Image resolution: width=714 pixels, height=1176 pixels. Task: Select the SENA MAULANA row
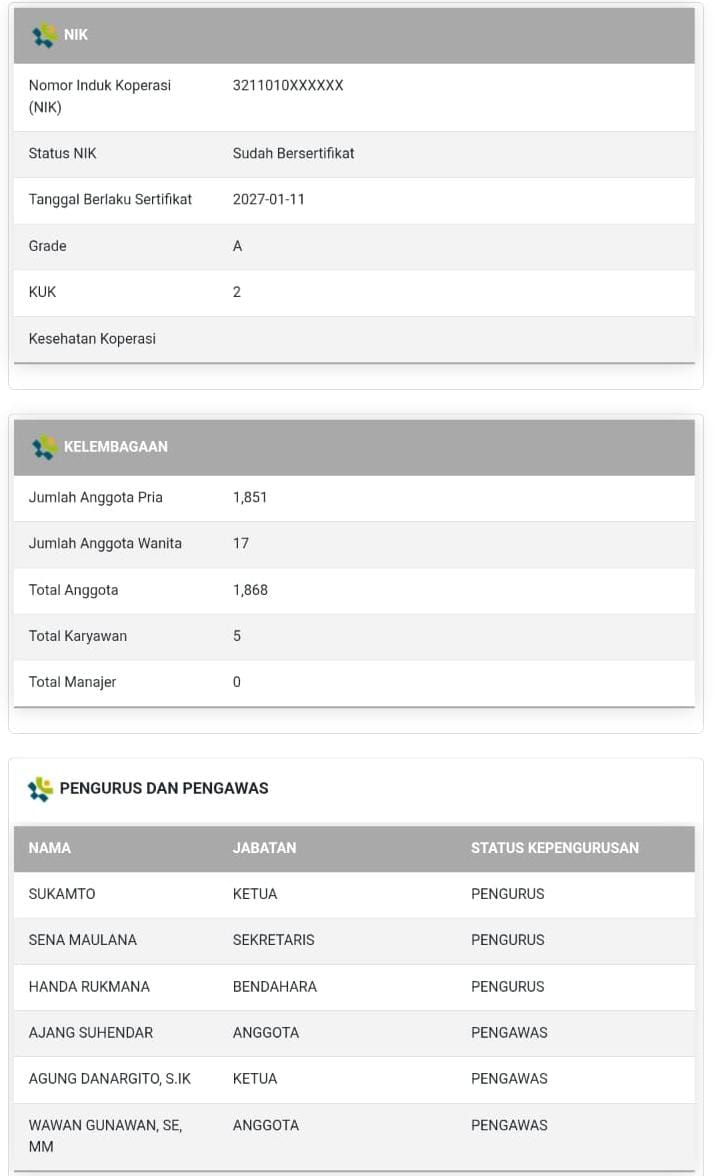(x=83, y=940)
